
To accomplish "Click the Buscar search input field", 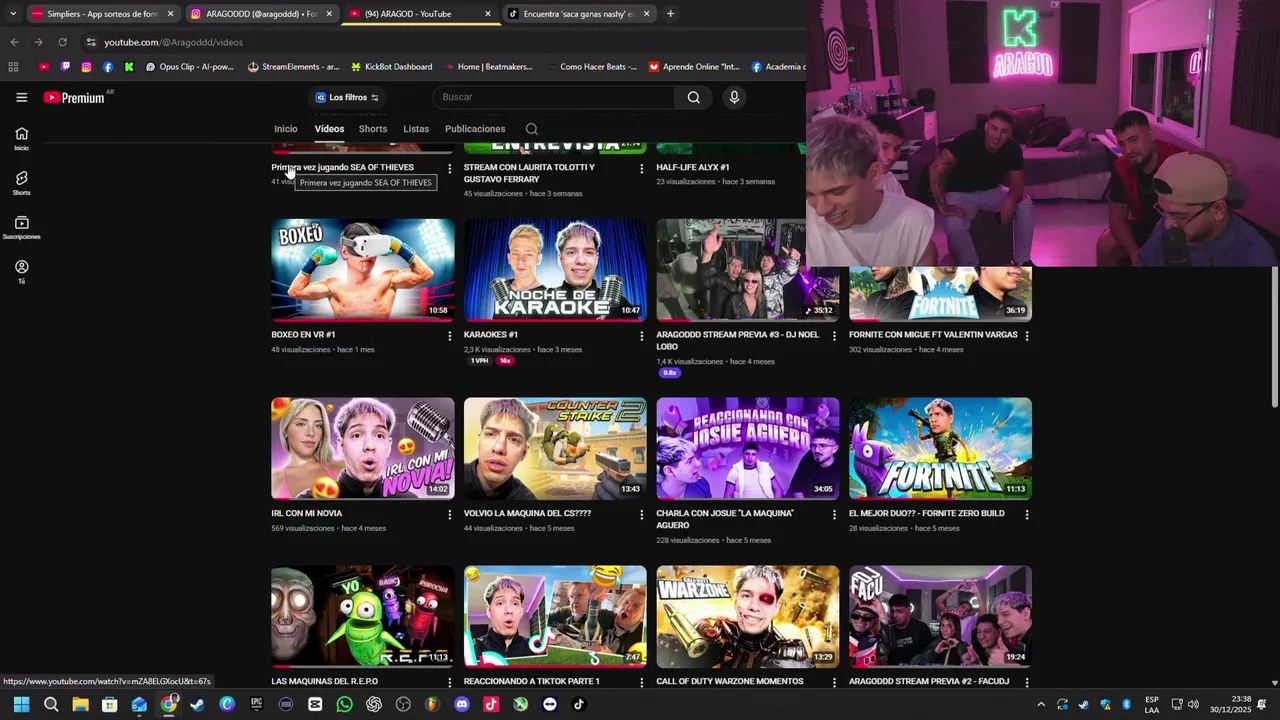I will tap(555, 97).
